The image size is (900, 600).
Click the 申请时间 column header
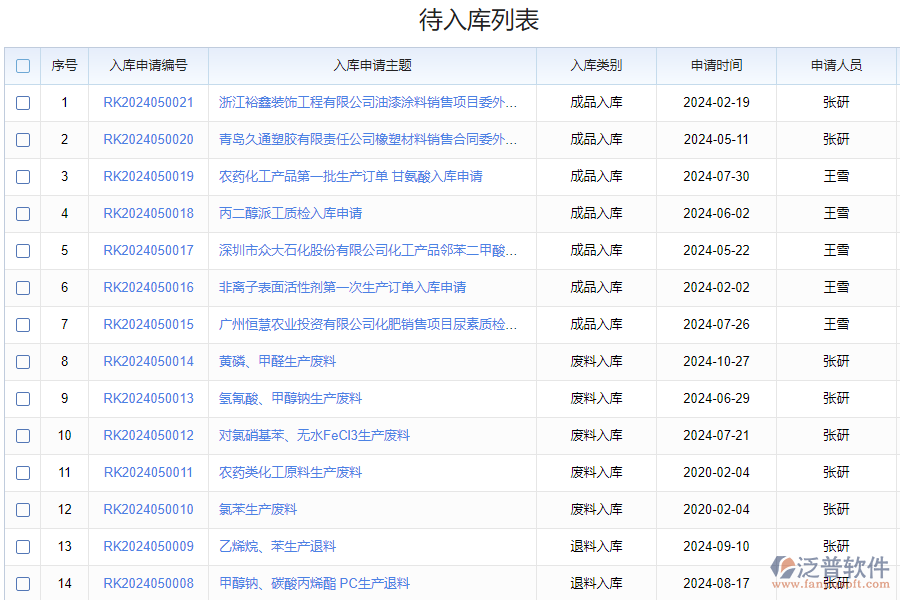click(x=714, y=65)
